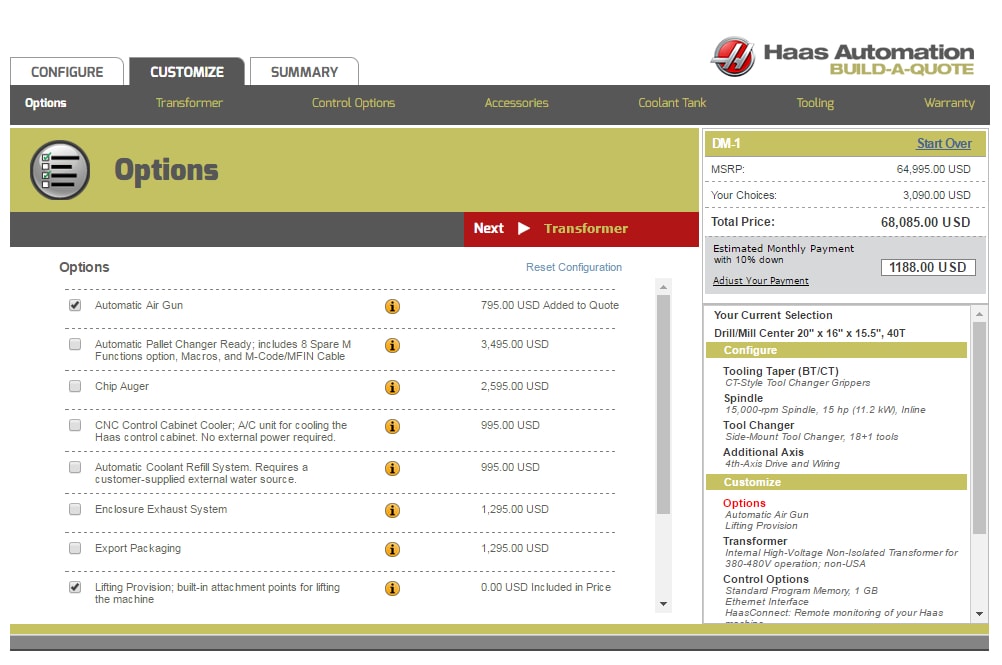Click Next Transformer button
The width and height of the screenshot is (1002, 665).
(x=582, y=229)
